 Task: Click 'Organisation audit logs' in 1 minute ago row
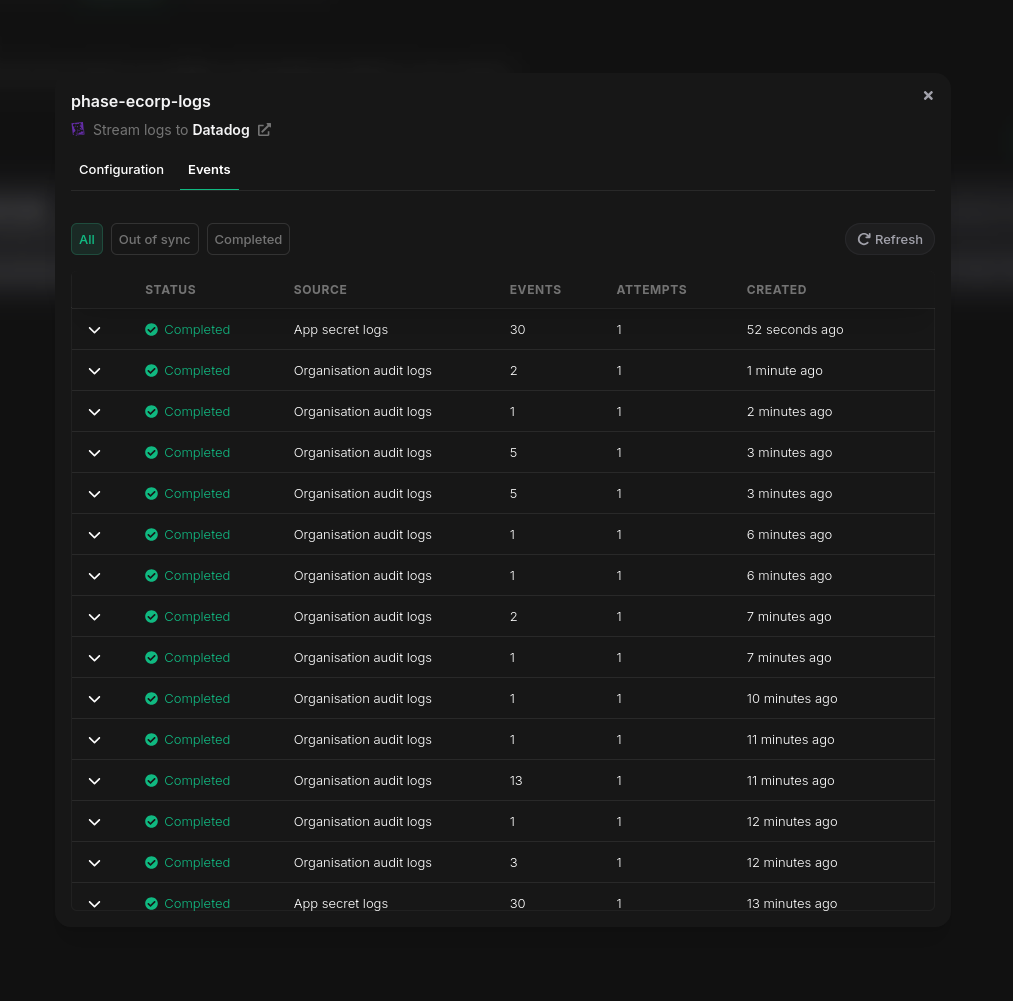click(362, 371)
